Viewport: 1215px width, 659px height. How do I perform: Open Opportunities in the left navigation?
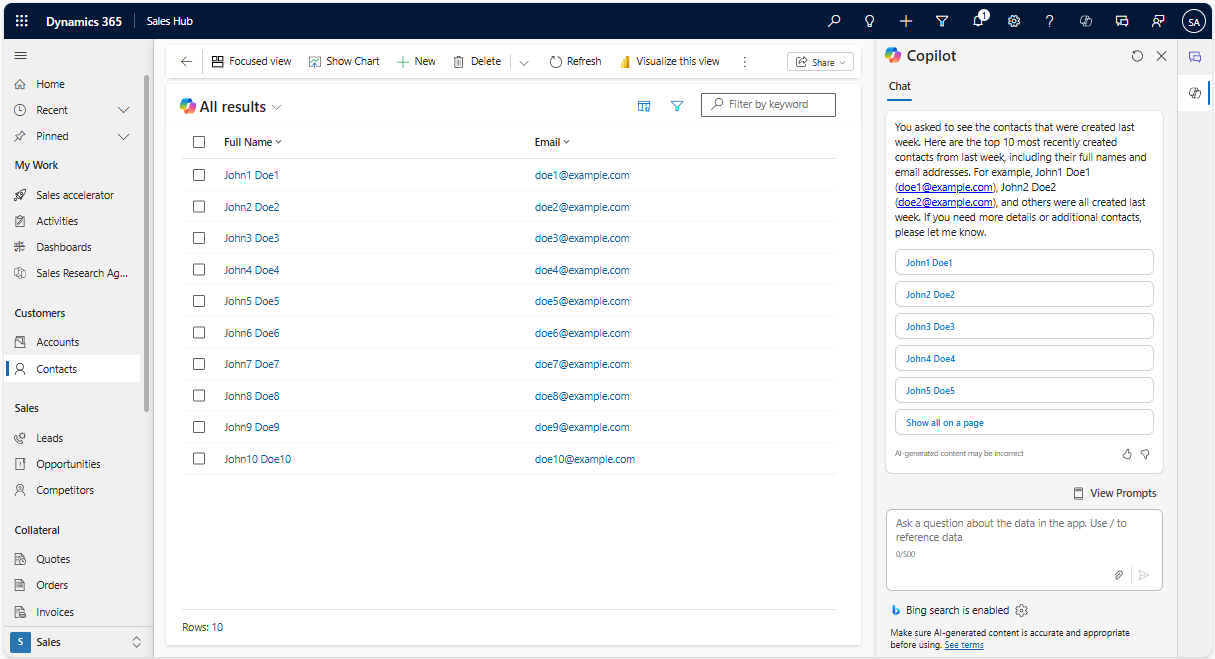click(68, 464)
